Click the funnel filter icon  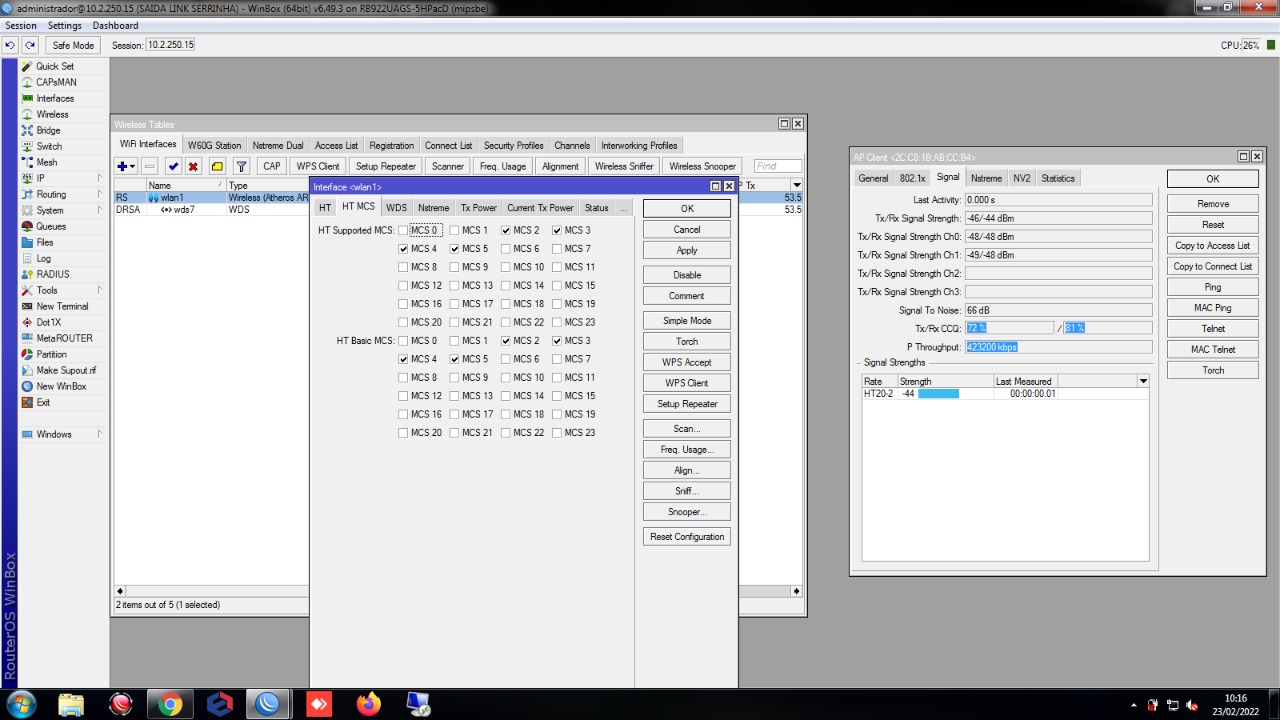[x=241, y=166]
